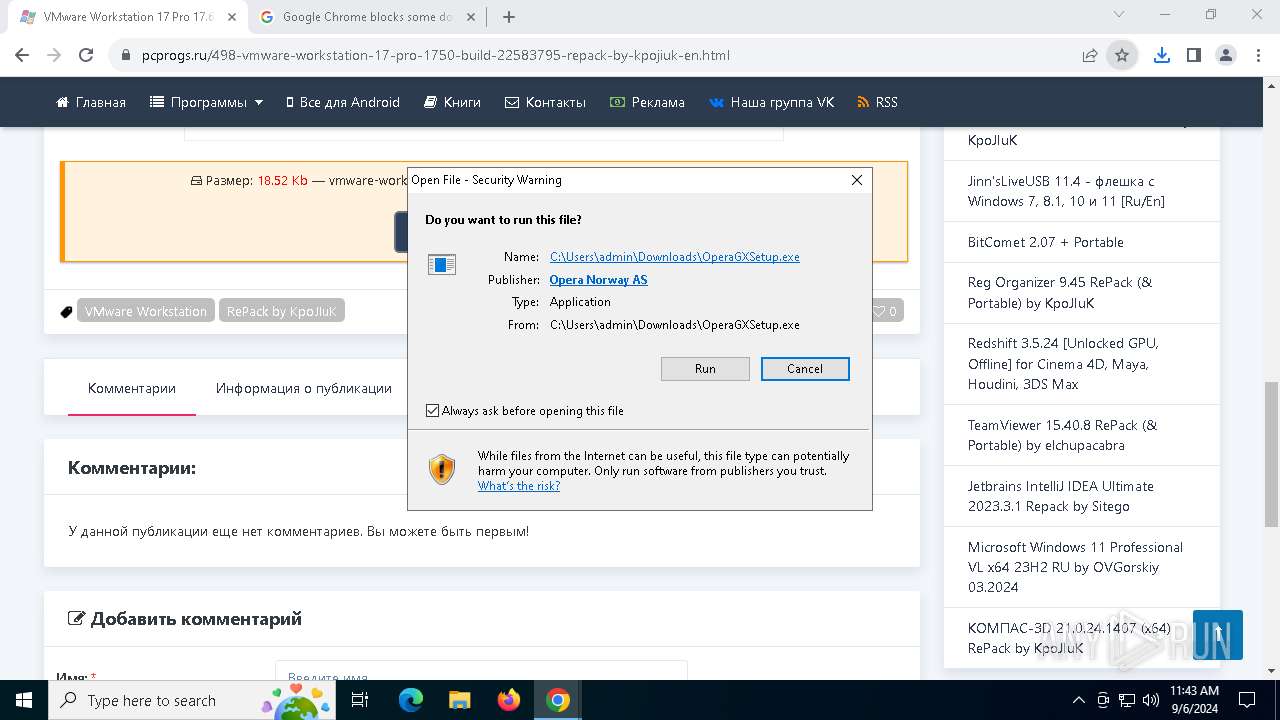Open Task View on the taskbar
Image resolution: width=1280 pixels, height=720 pixels.
pos(361,700)
